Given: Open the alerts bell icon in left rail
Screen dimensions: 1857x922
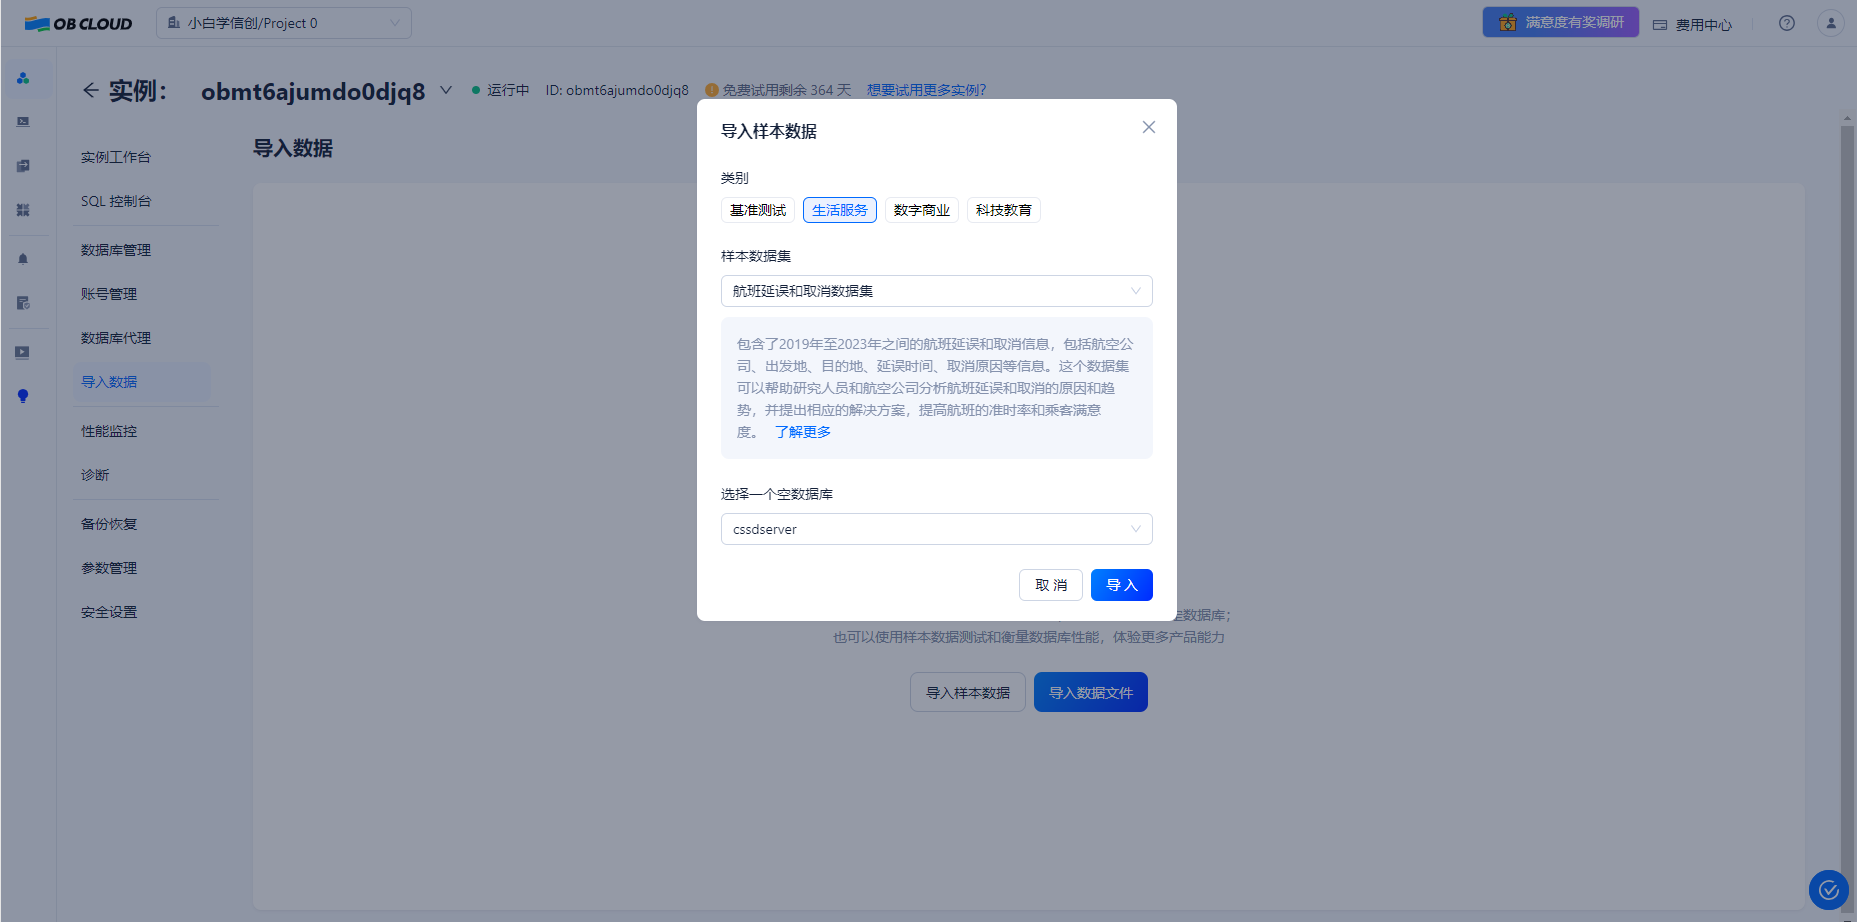Looking at the screenshot, I should tap(23, 259).
